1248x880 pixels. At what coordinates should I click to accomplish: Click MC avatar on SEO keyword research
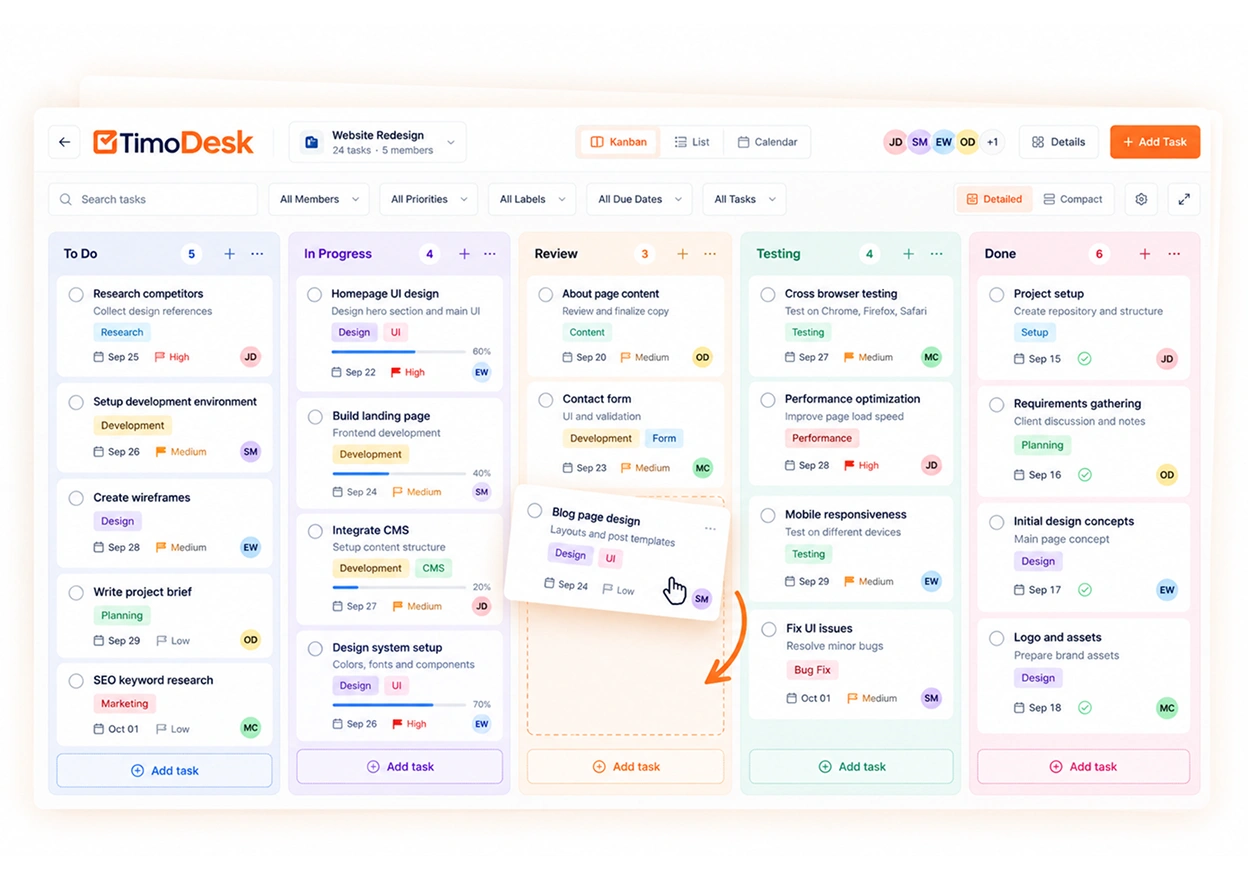pyautogui.click(x=251, y=728)
